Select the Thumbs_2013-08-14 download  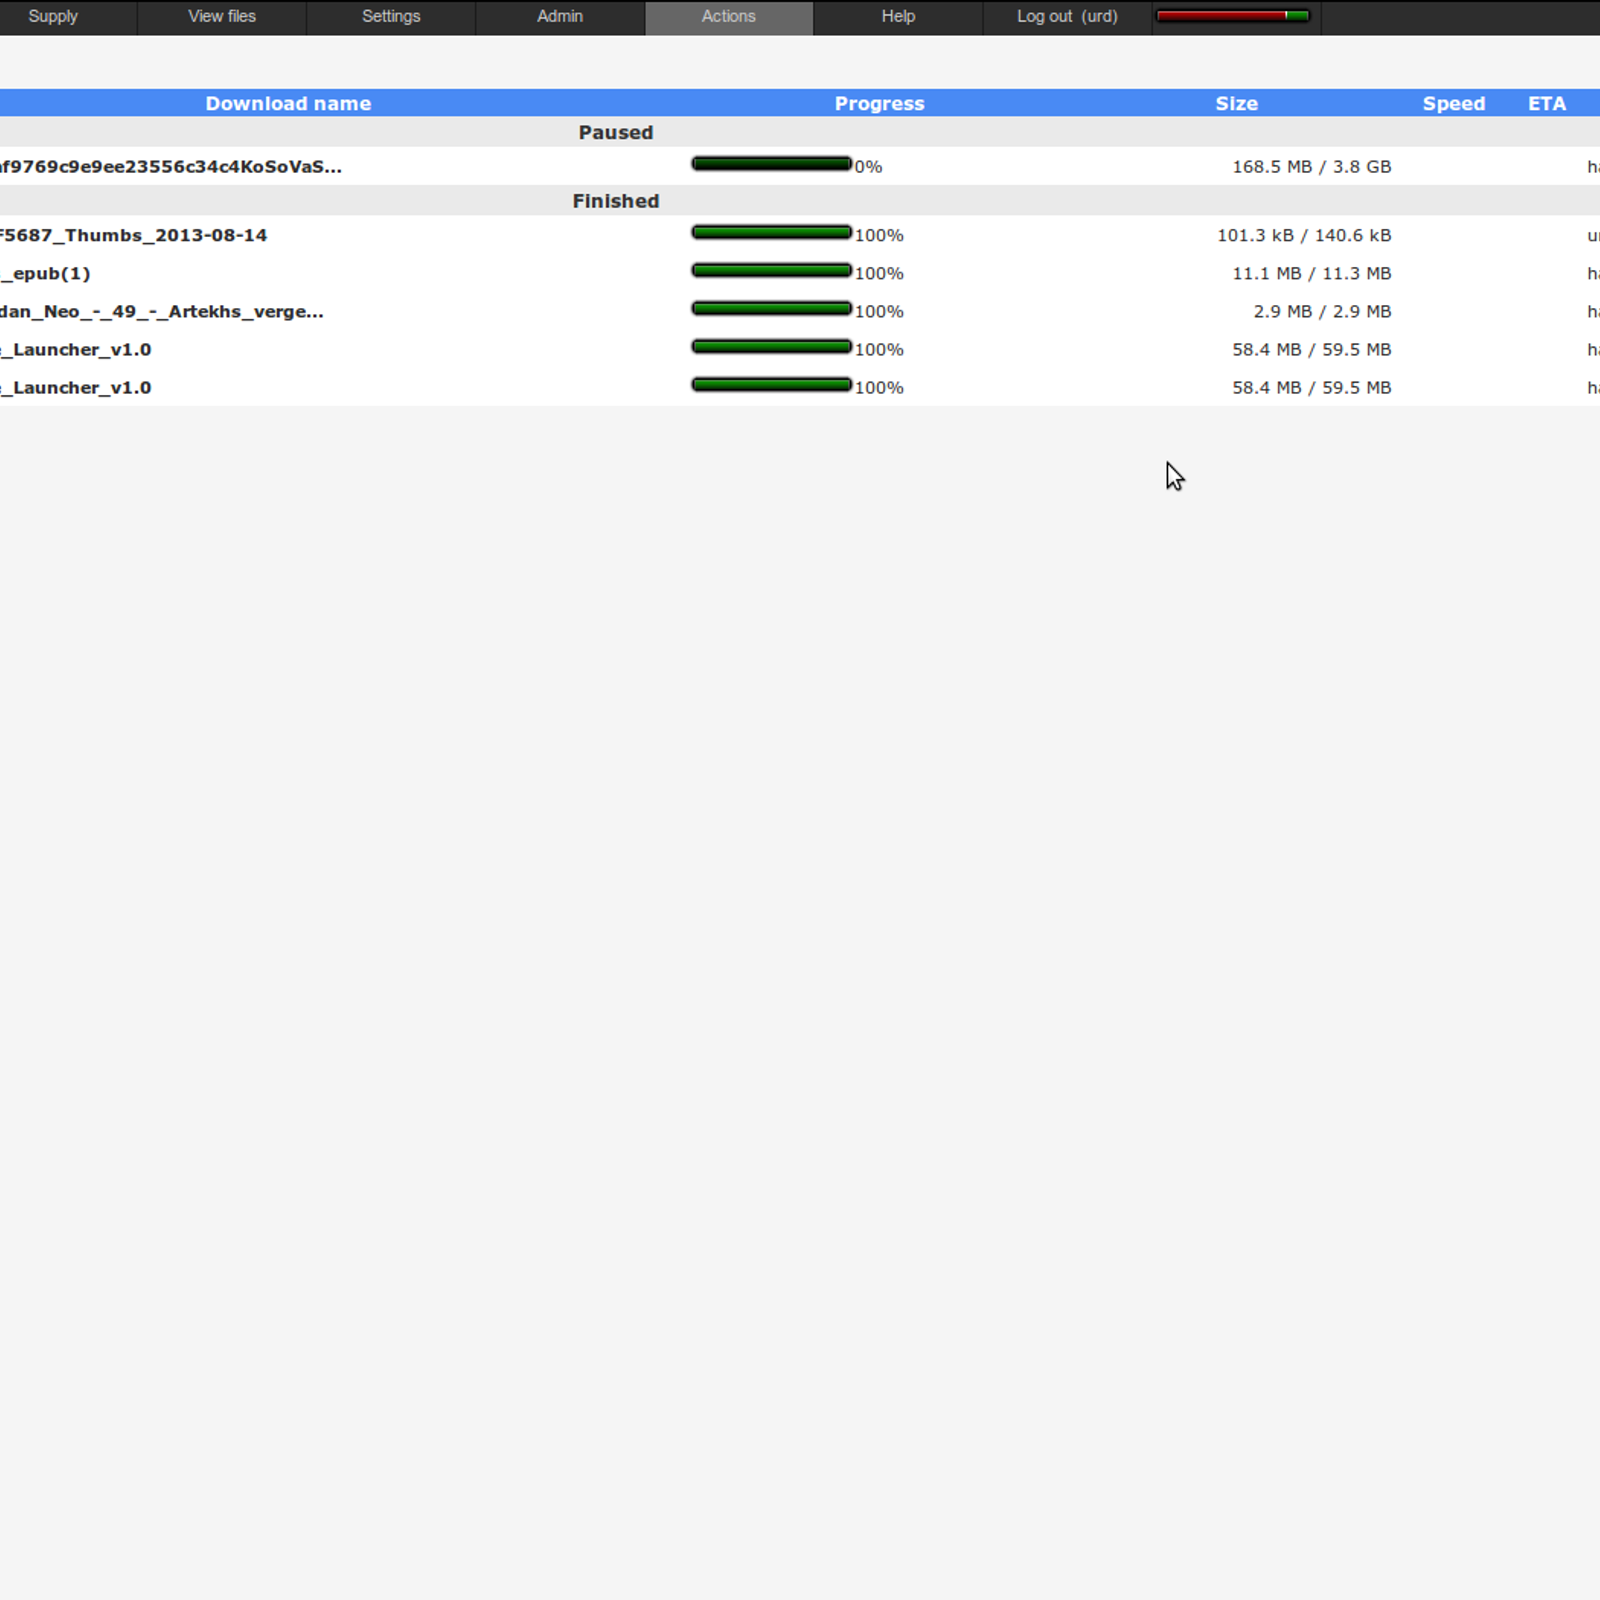pos(133,236)
